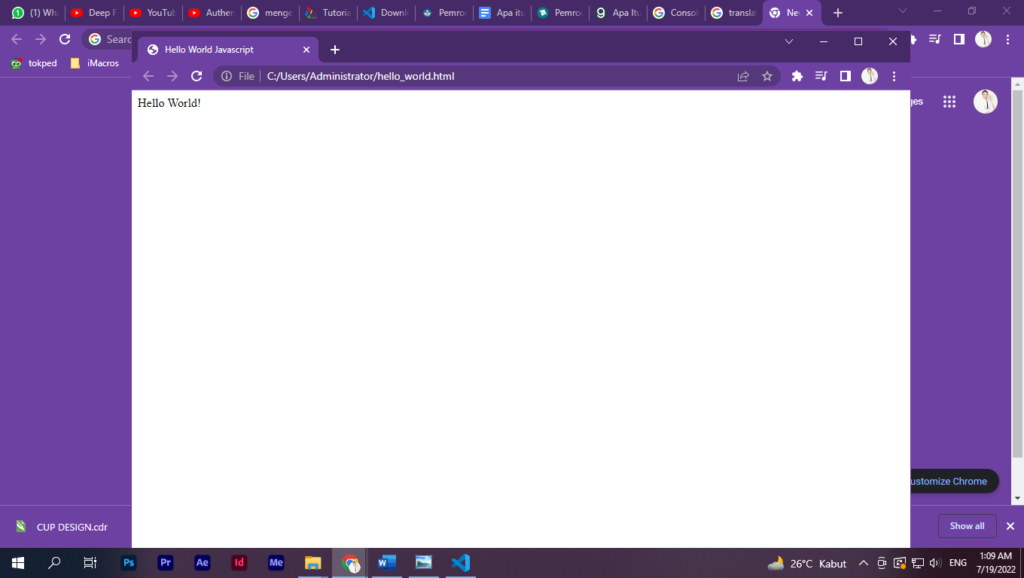Open File Explorer from the taskbar
The height and width of the screenshot is (578, 1024).
tap(313, 563)
